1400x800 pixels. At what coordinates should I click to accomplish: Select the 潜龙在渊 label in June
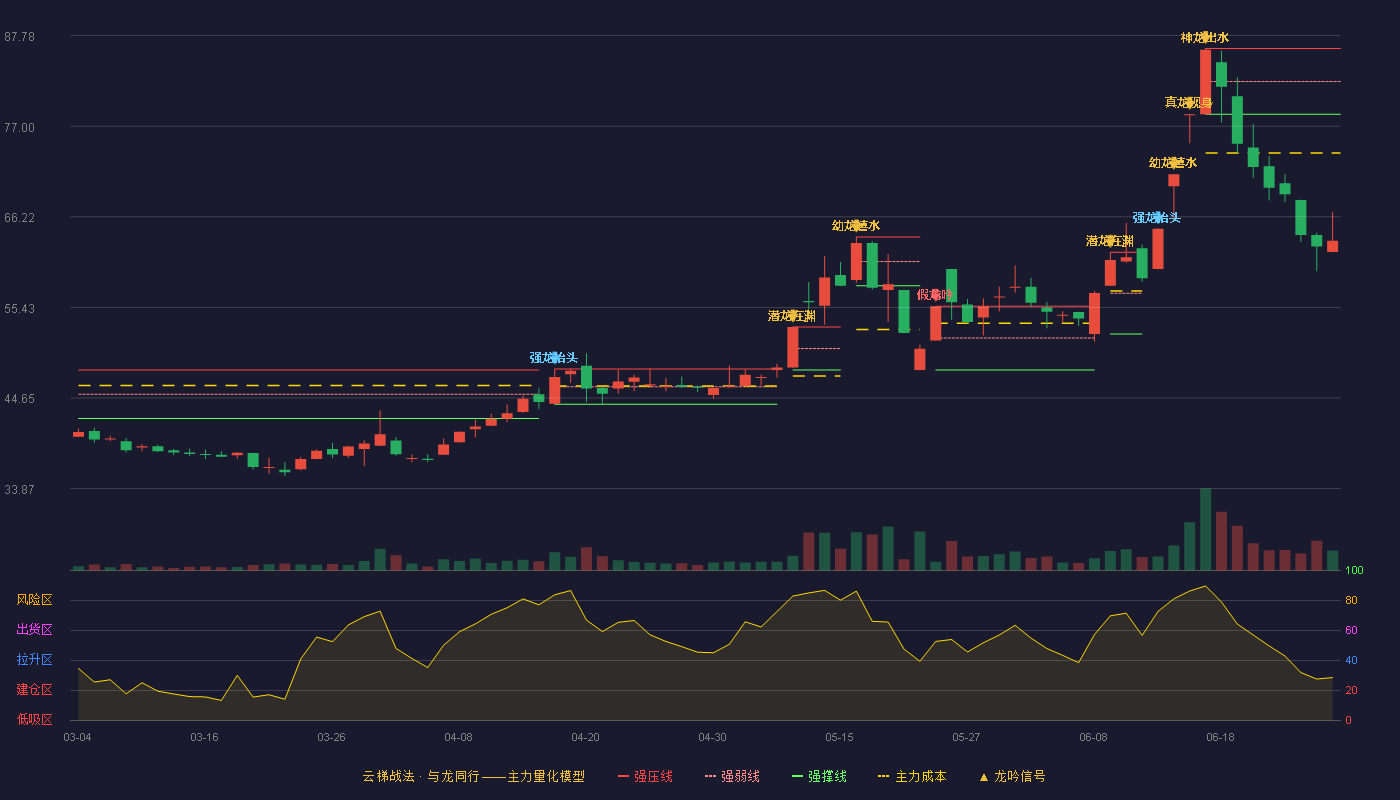click(1110, 241)
